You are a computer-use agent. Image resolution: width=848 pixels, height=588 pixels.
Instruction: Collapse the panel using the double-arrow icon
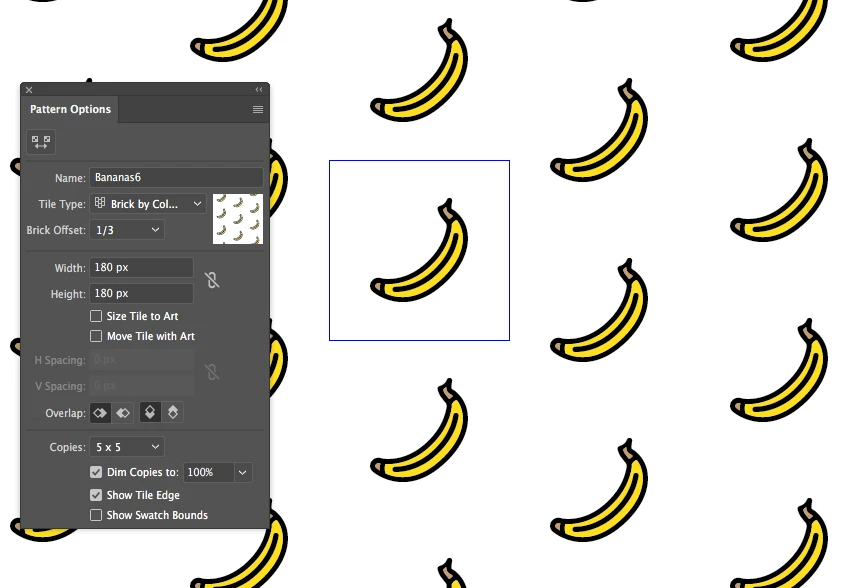point(259,89)
